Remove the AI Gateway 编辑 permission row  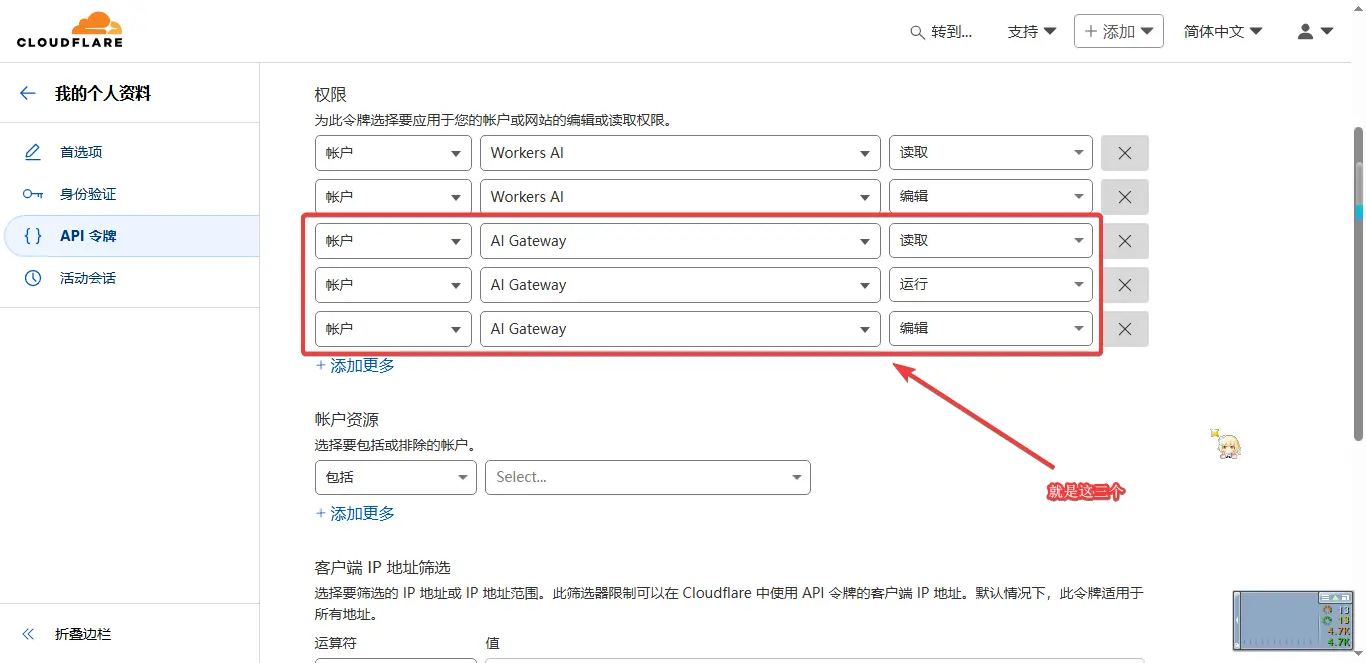point(1125,329)
